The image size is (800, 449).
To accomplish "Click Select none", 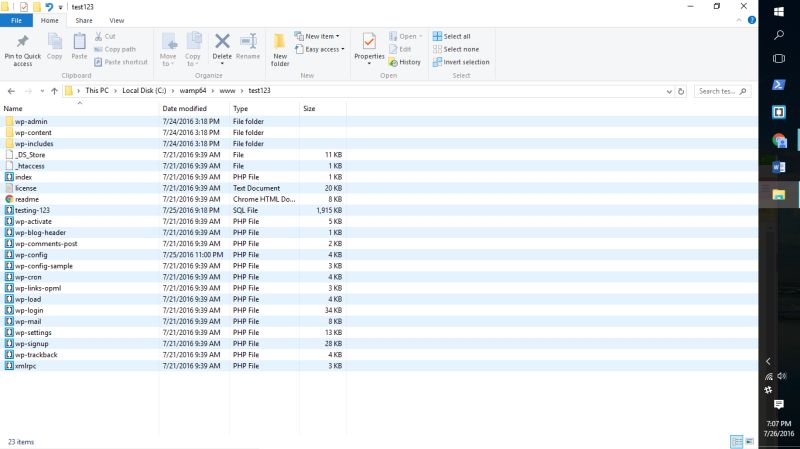I will 456,49.
